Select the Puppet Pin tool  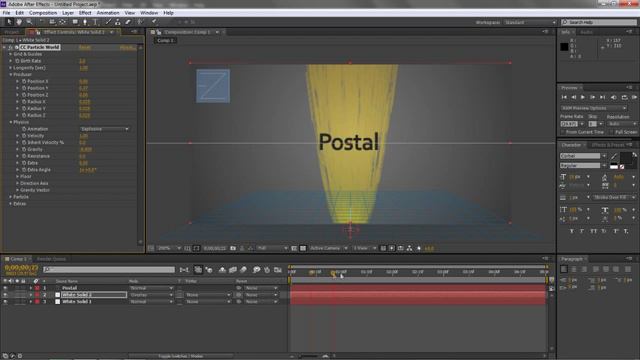(154, 22)
